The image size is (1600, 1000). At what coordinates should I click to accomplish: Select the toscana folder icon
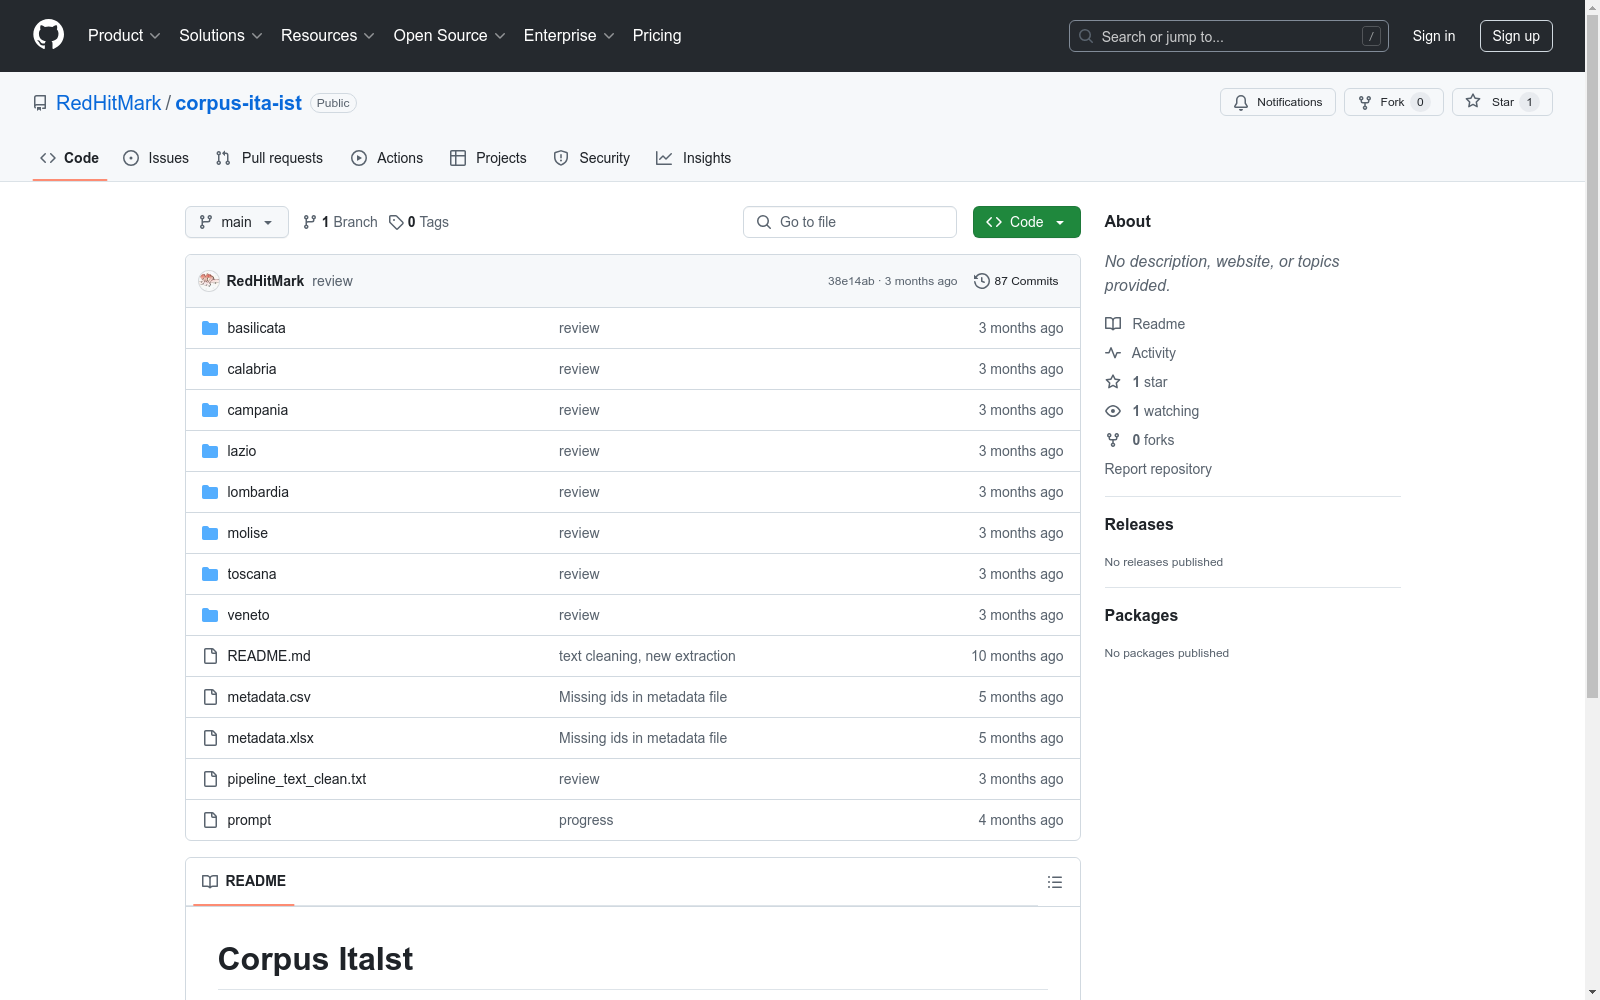click(210, 574)
